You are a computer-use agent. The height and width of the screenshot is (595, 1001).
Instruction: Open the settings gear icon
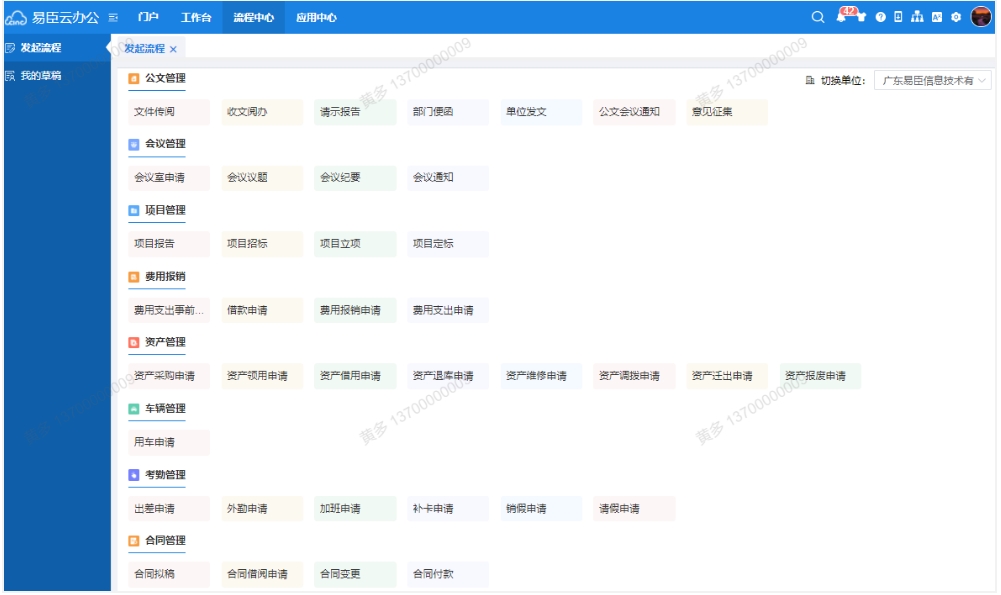pos(956,17)
